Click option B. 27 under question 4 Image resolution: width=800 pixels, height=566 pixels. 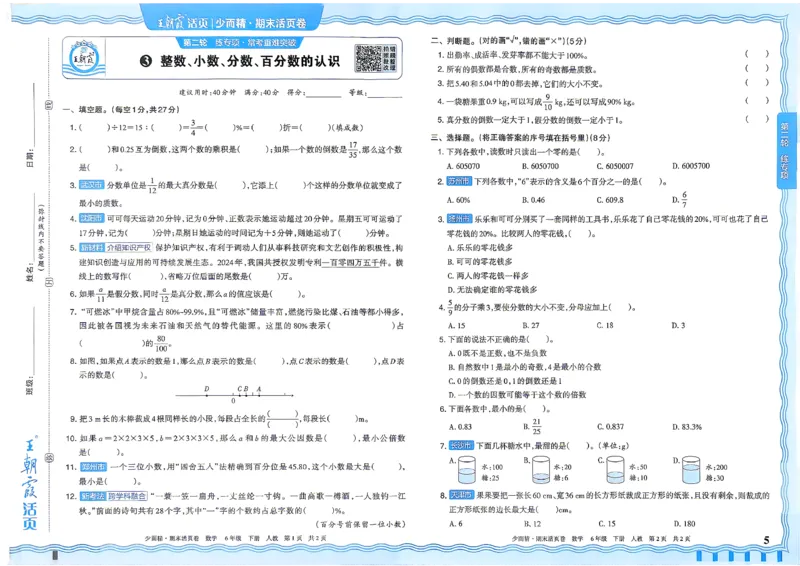click(531, 325)
